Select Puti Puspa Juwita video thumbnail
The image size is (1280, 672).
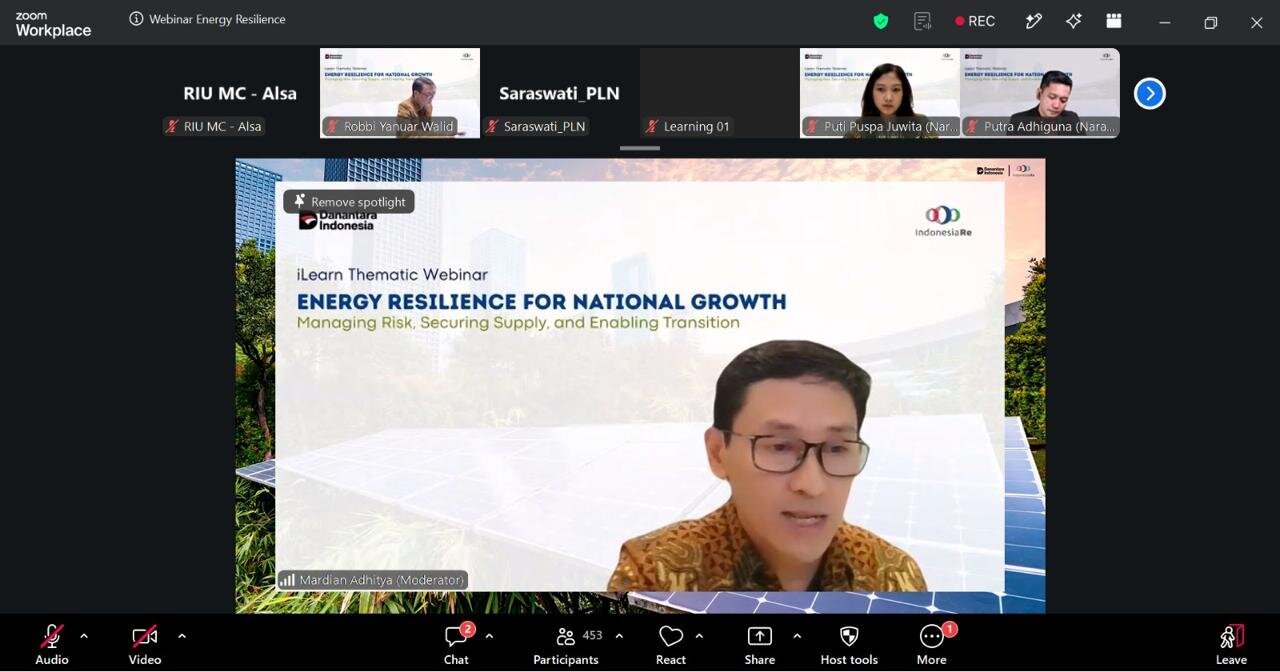click(x=880, y=93)
